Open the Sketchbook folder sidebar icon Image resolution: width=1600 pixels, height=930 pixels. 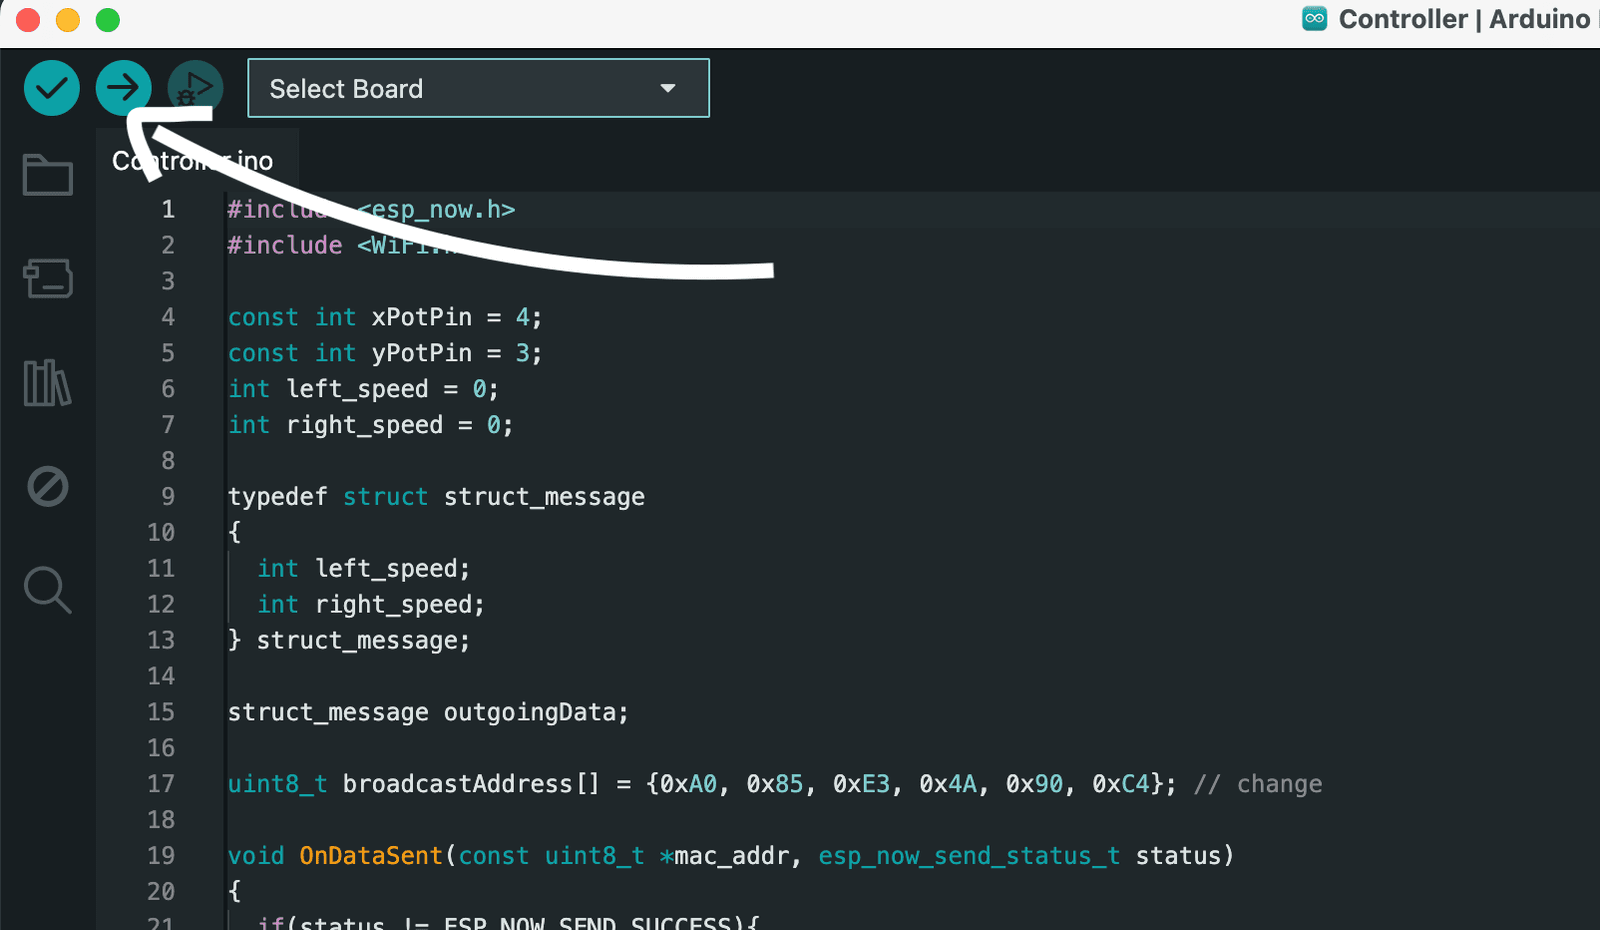tap(48, 175)
